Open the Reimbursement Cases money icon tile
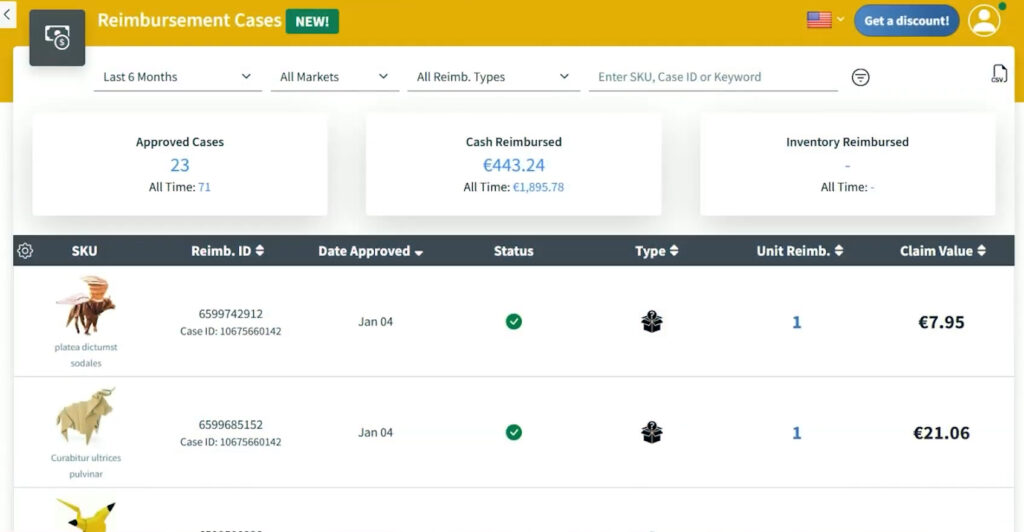Viewport: 1024px width, 532px height. pyautogui.click(x=57, y=38)
